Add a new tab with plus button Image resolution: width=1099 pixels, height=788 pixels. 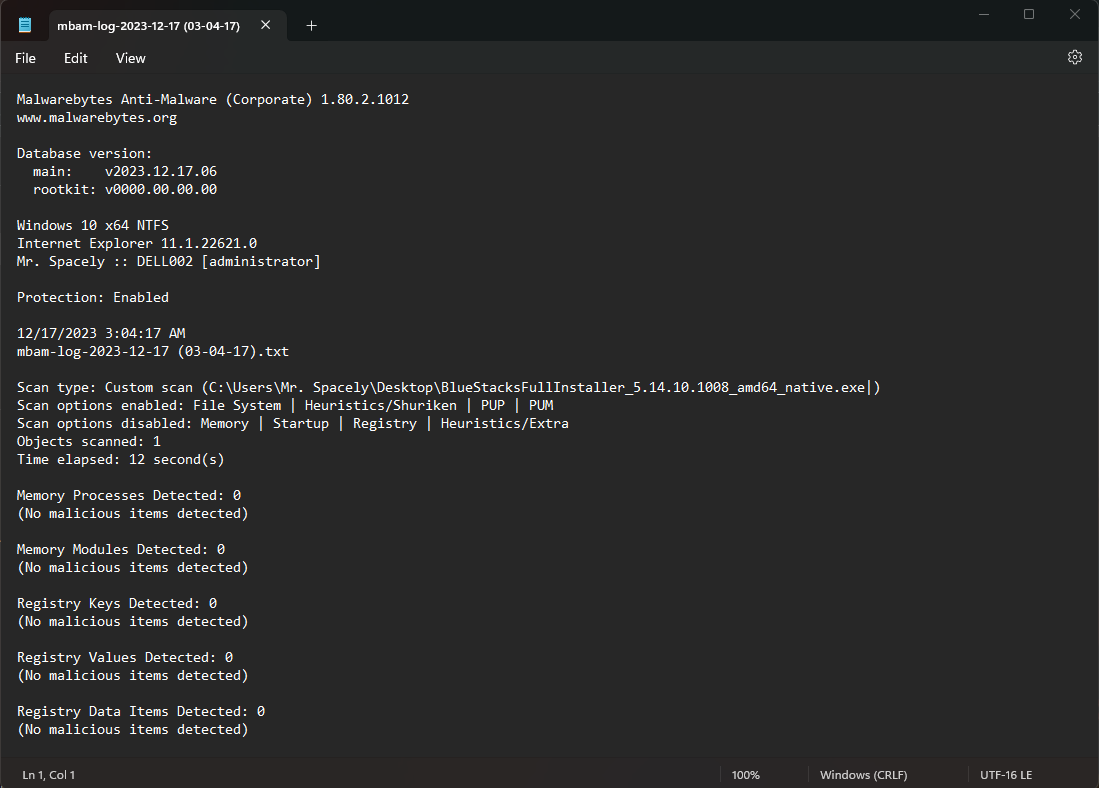click(x=312, y=26)
